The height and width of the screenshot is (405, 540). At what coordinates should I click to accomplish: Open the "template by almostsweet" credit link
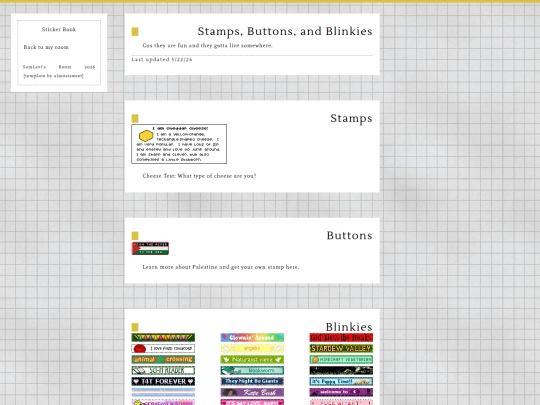pos(53,76)
